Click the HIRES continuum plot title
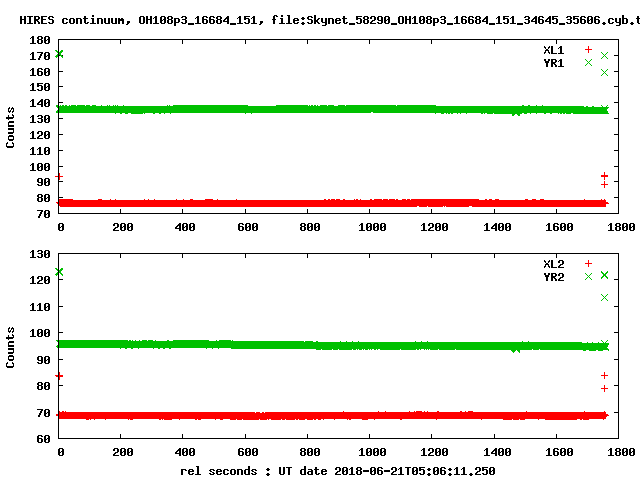640x480 pixels. pos(329,20)
